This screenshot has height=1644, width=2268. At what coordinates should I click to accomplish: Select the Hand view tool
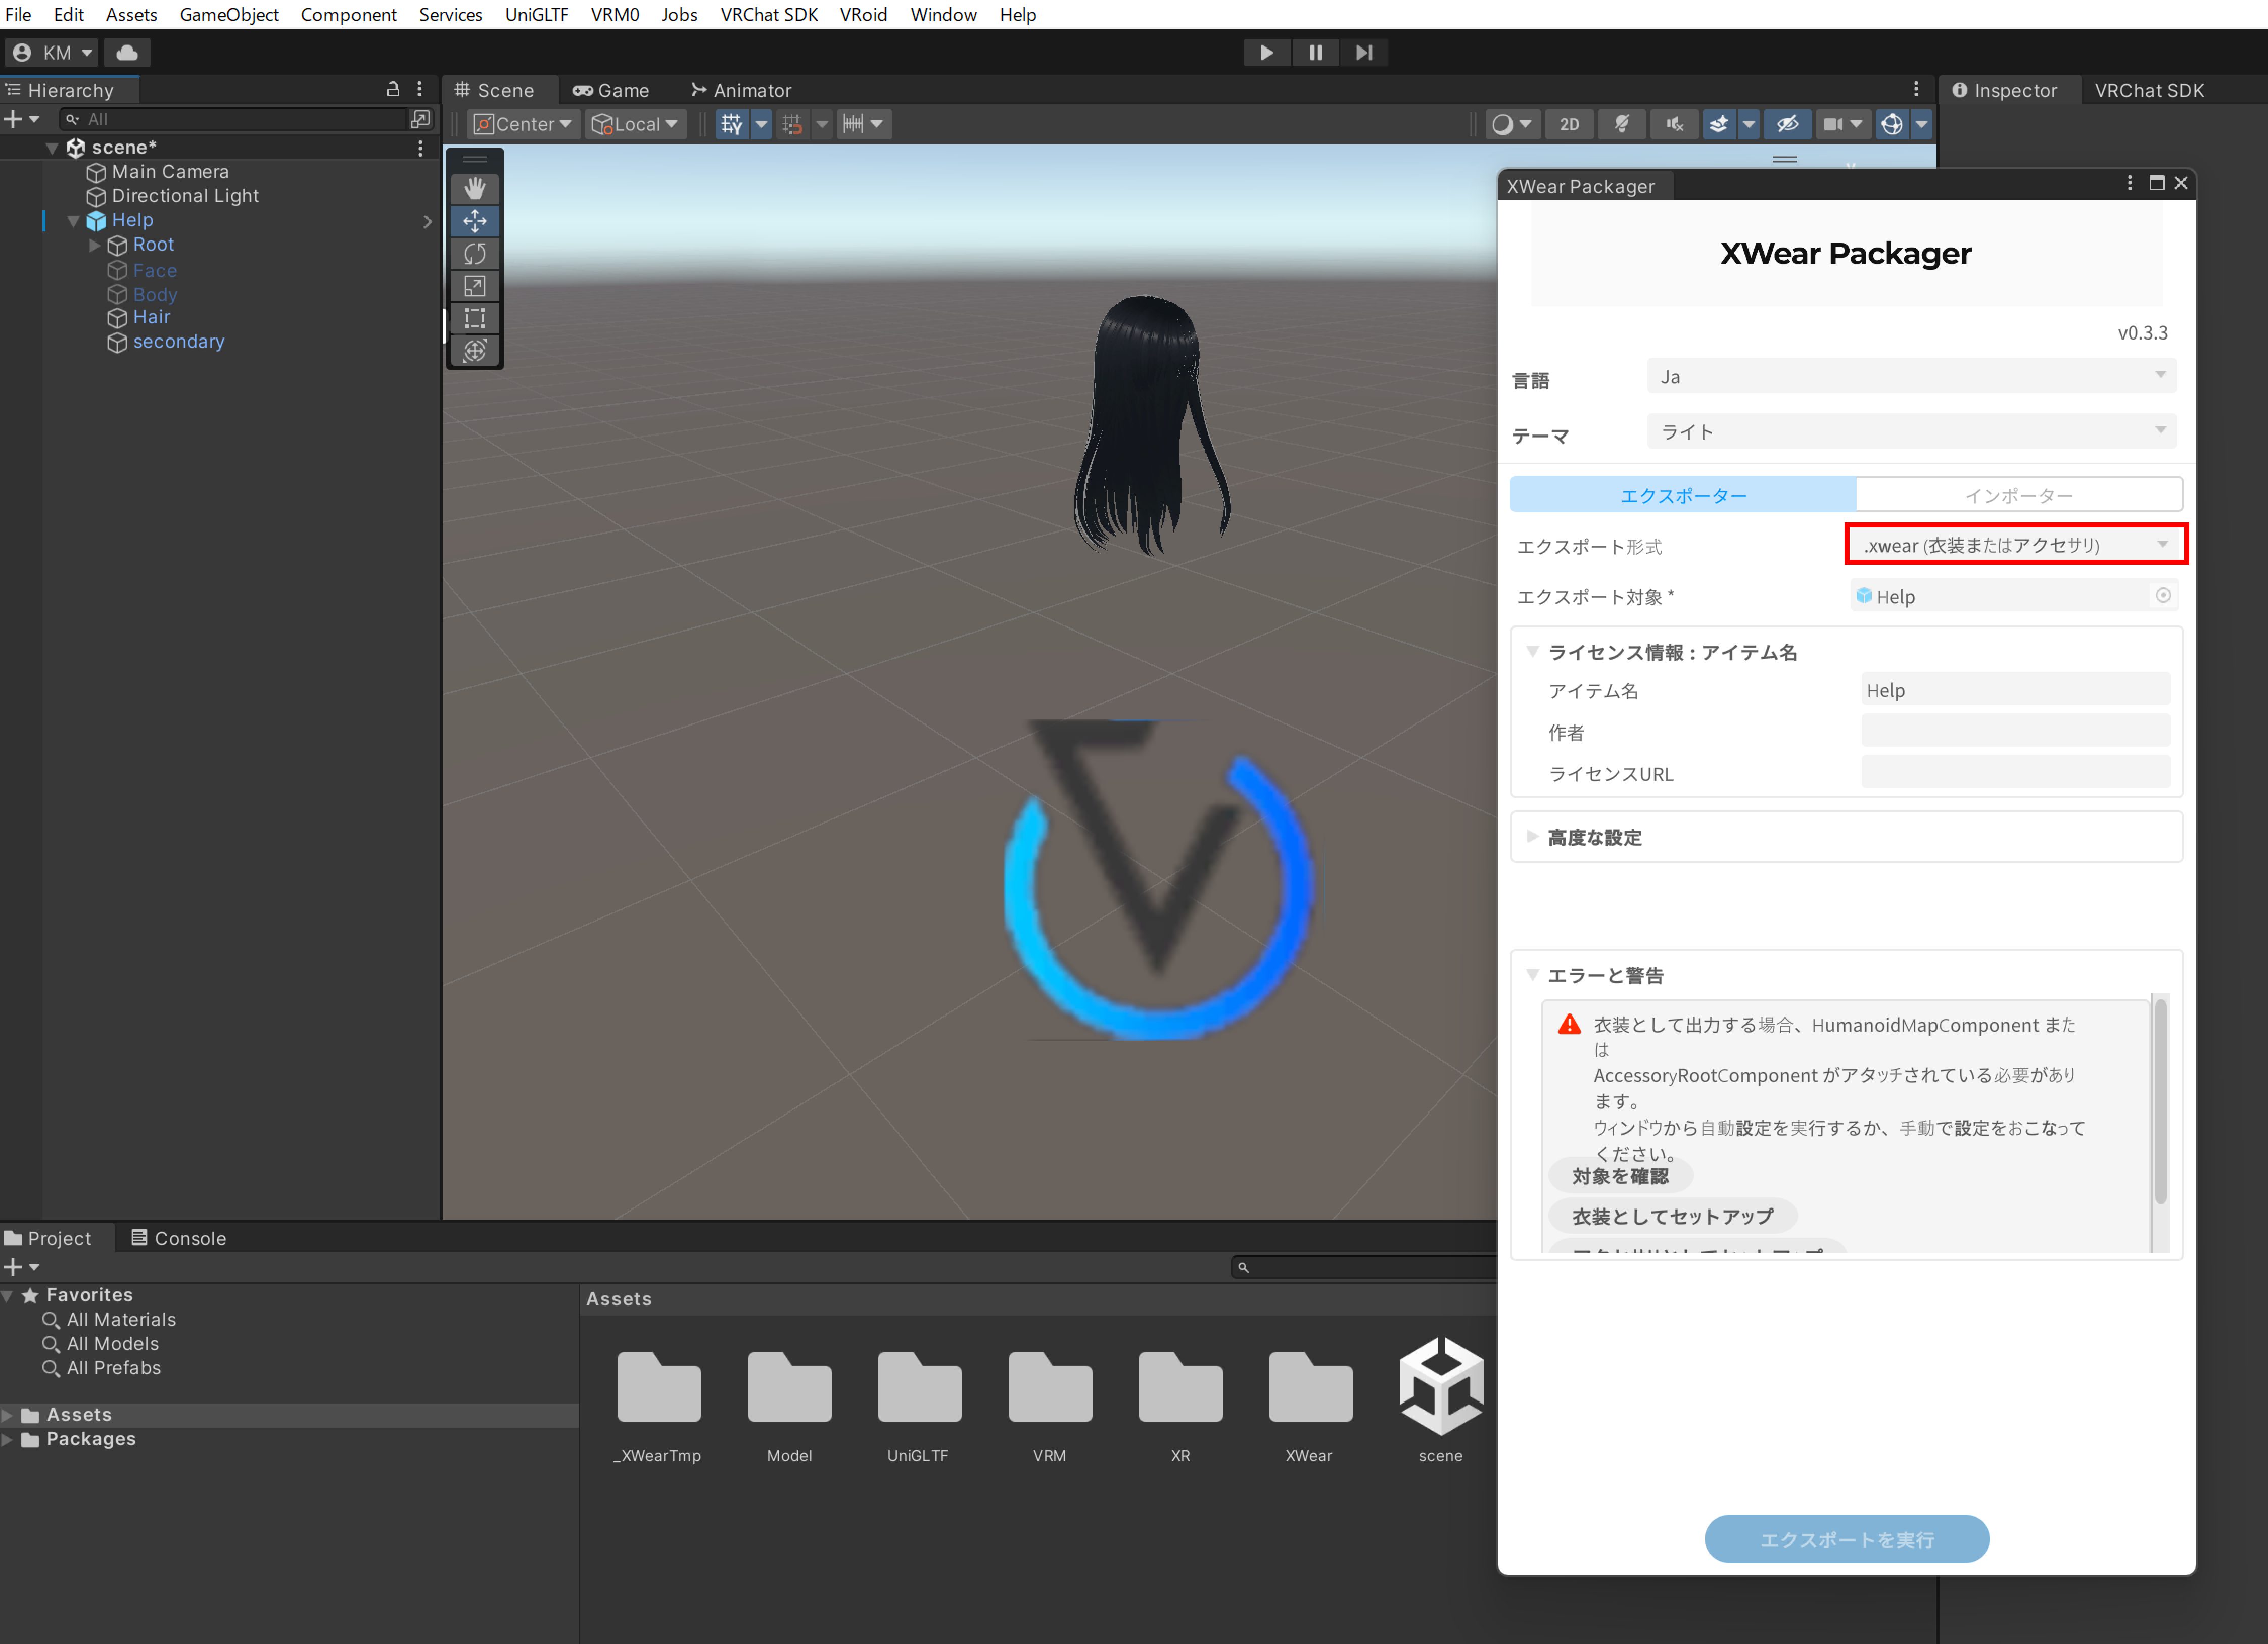(x=475, y=188)
